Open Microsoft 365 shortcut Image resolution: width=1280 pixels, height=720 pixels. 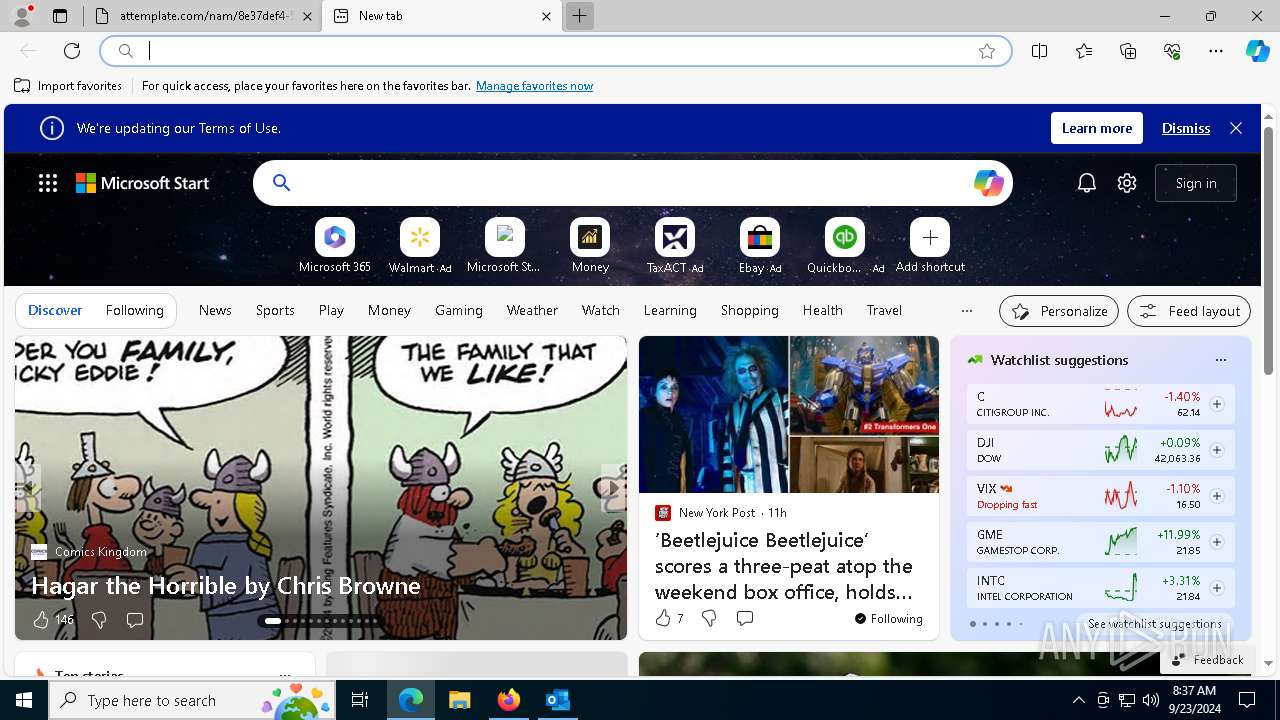[335, 246]
